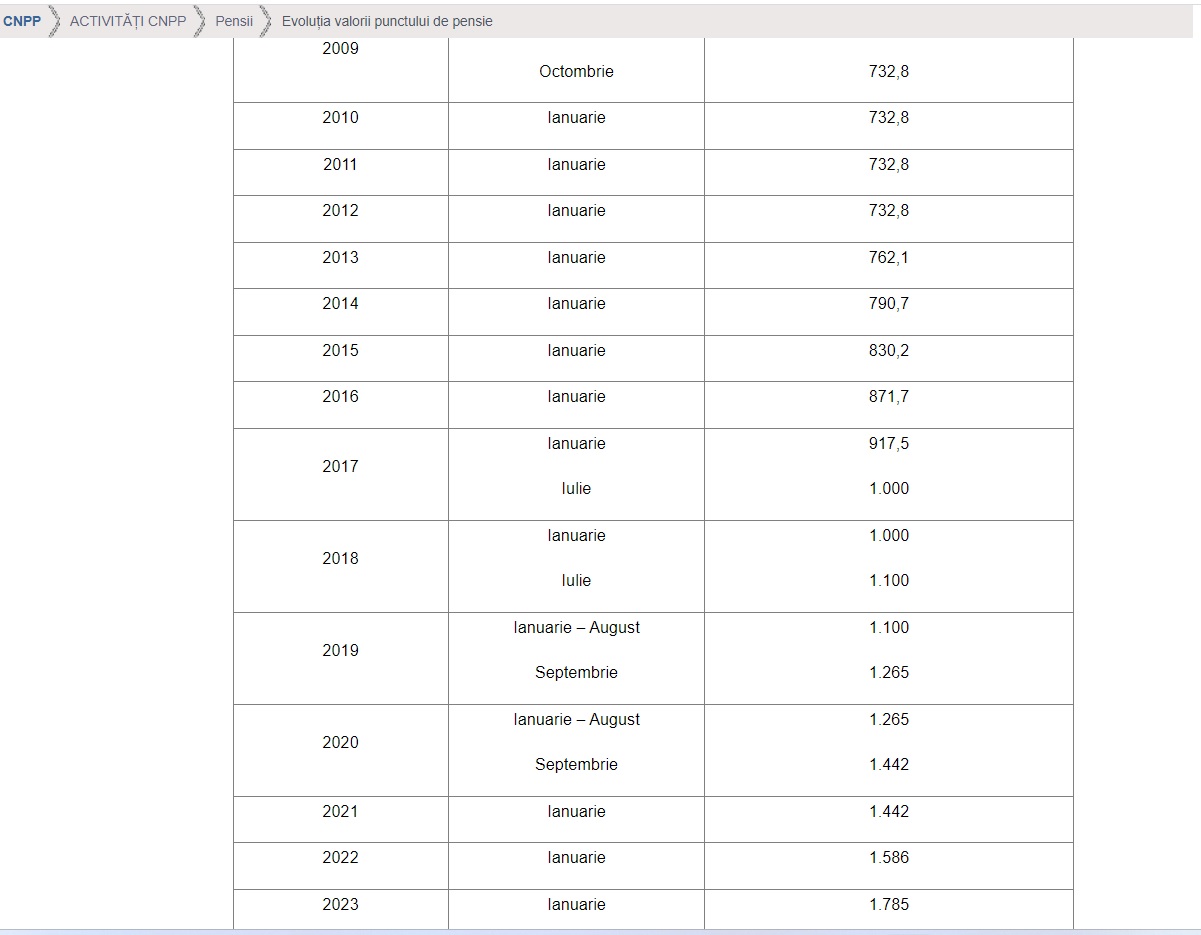Click breadcrumb arrow separator after CNPP

click(x=55, y=21)
